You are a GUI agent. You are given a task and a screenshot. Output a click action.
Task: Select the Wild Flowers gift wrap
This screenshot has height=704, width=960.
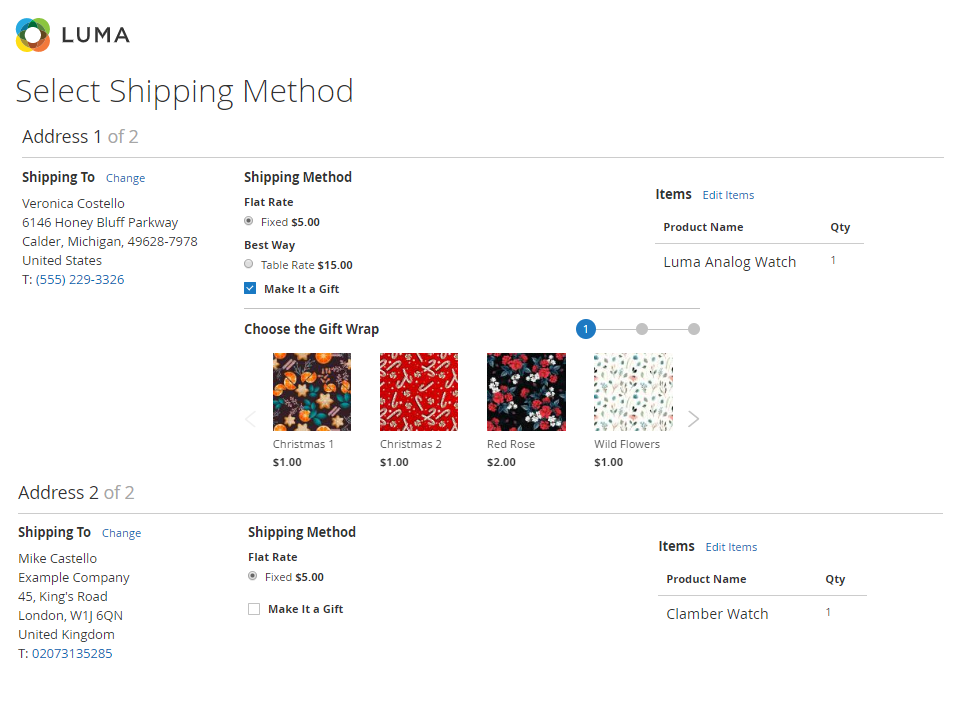[x=633, y=392]
